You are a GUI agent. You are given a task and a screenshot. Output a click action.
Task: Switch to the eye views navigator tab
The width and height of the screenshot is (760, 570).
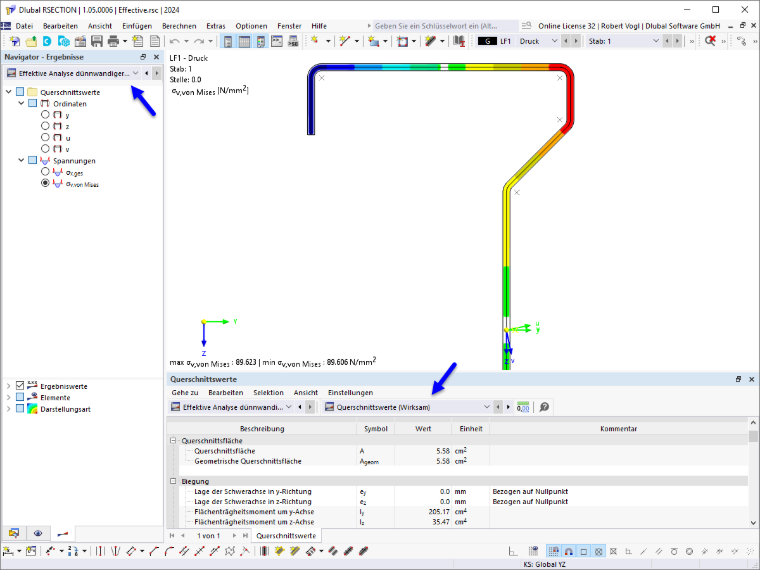[38, 533]
